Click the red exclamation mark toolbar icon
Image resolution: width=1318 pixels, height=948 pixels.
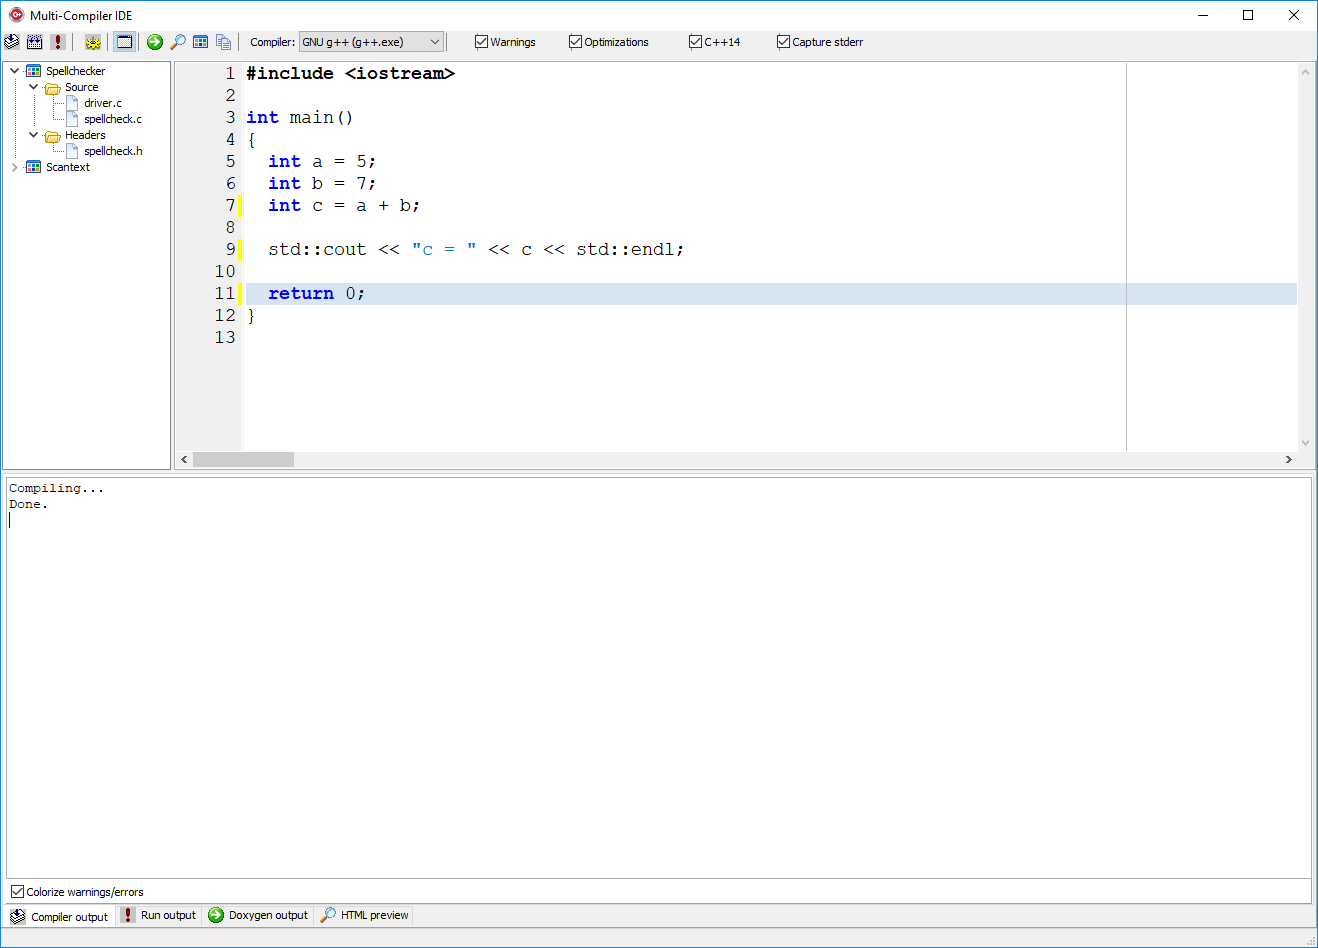click(x=58, y=42)
